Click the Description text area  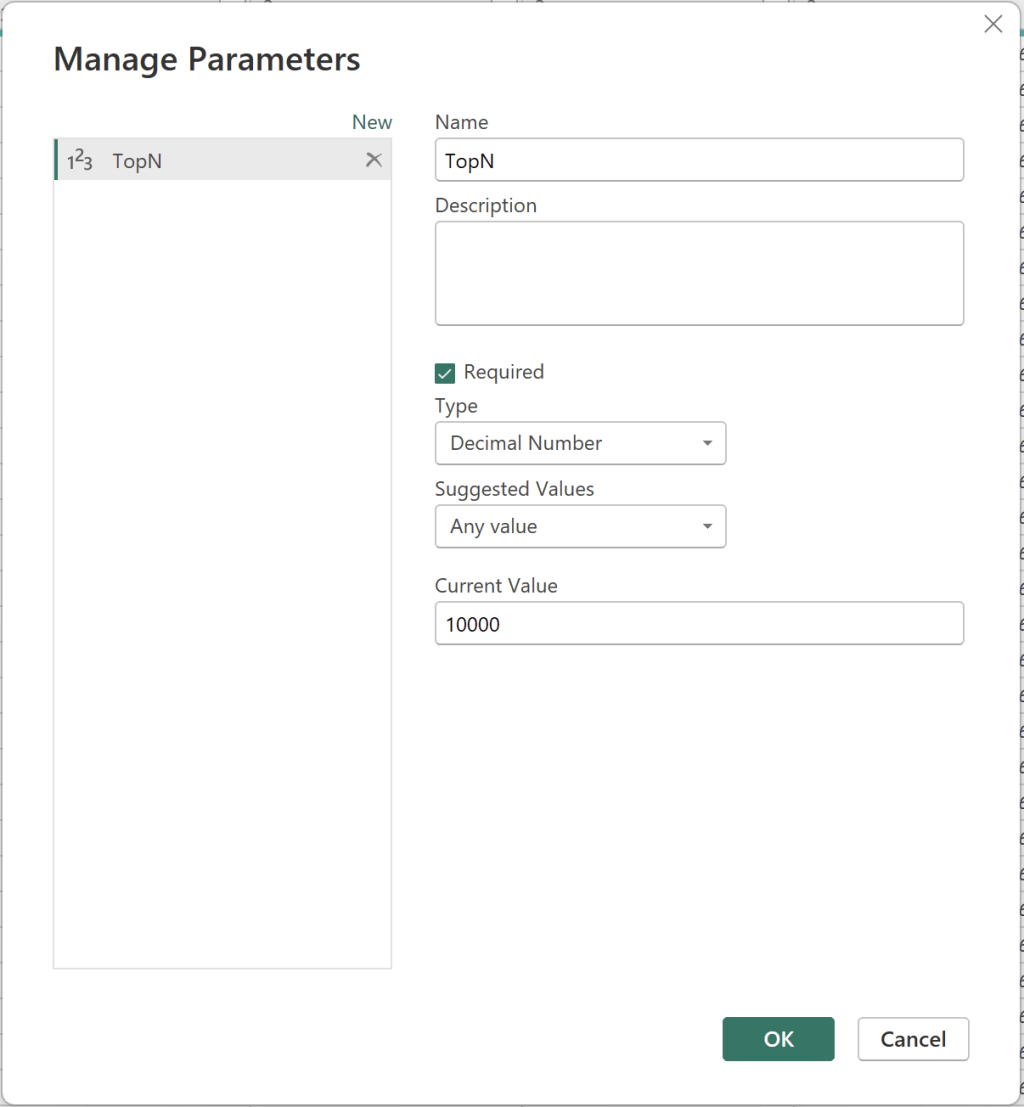[x=699, y=272]
